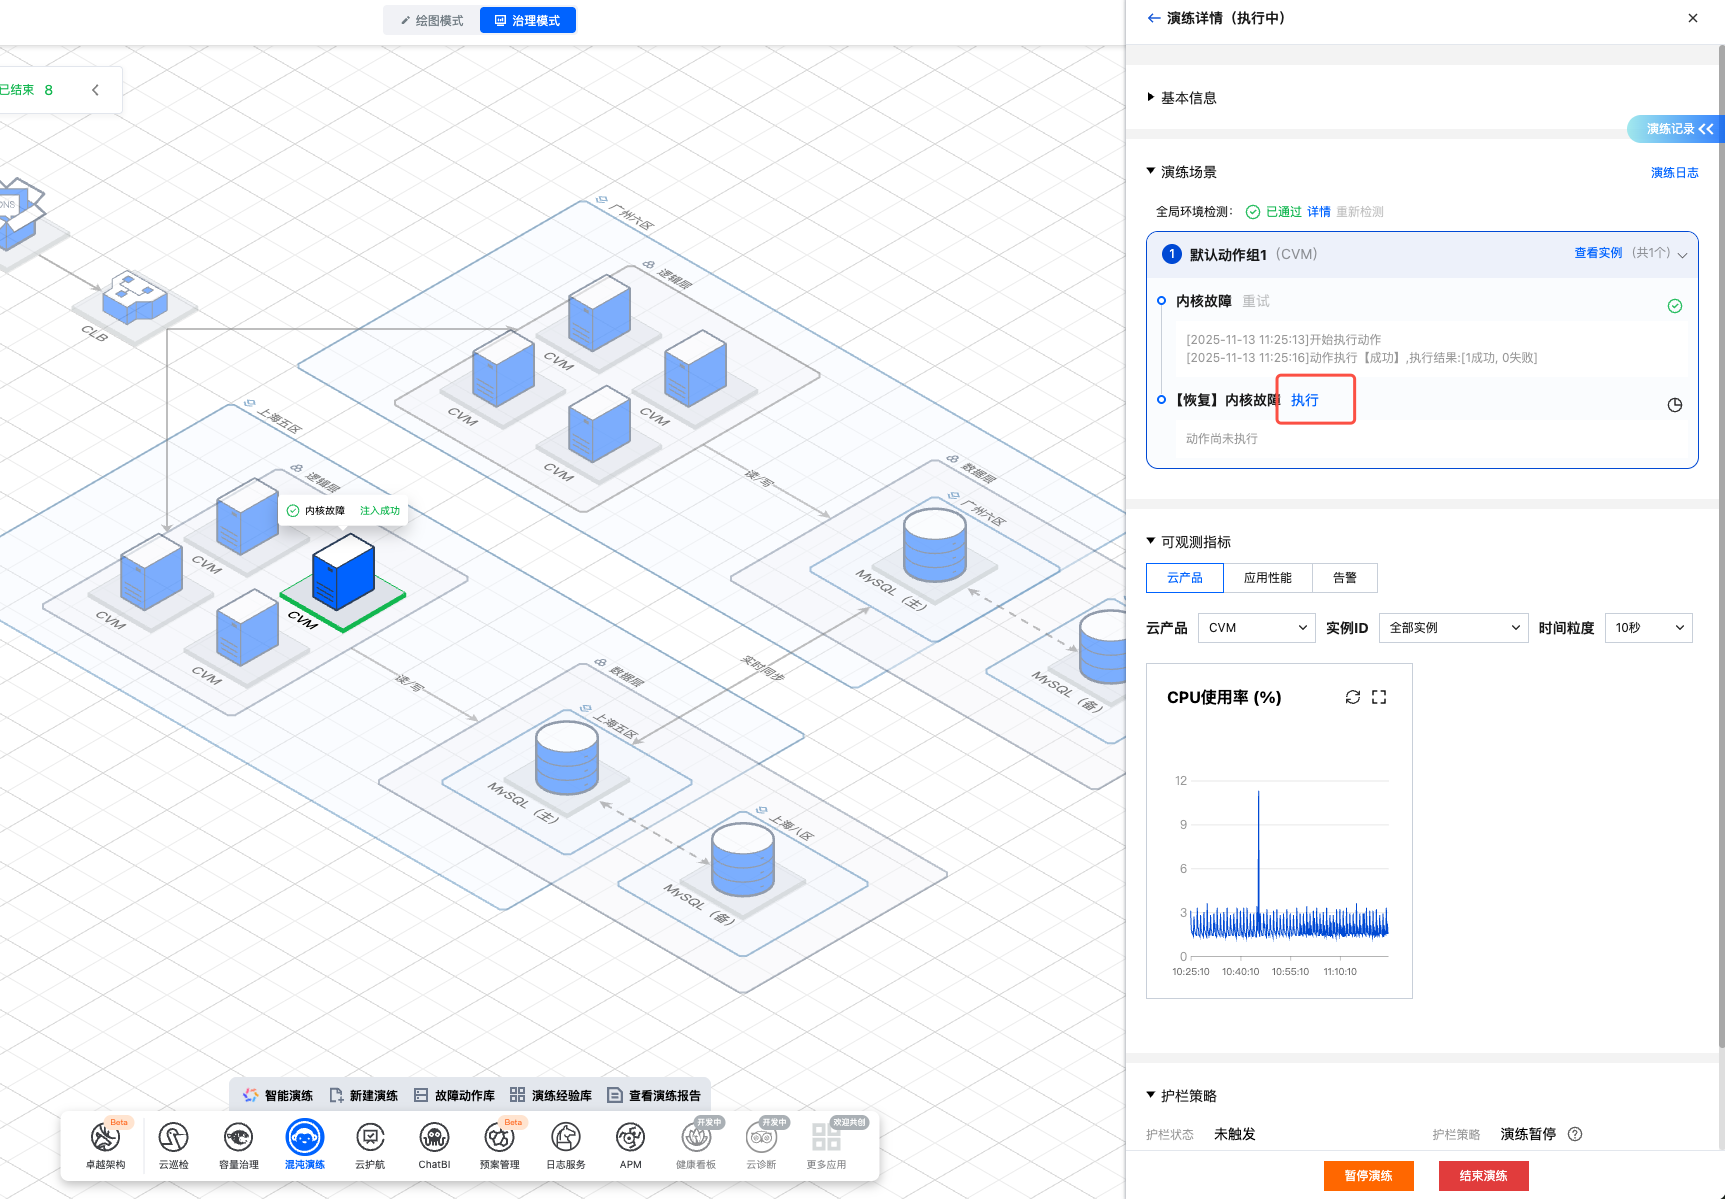Switch to the 告警 tab

tap(1344, 578)
